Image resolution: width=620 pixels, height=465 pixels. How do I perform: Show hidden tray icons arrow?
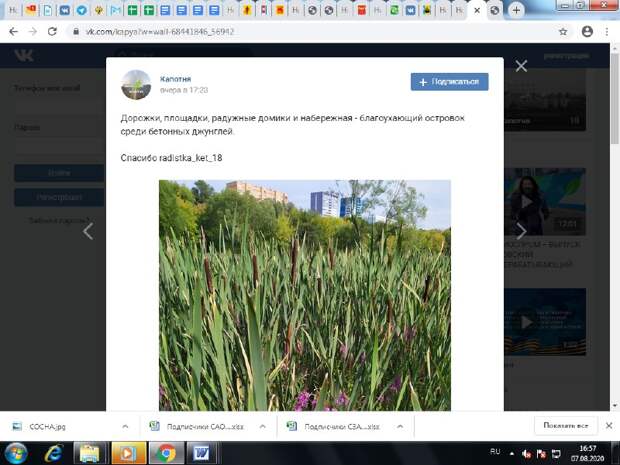click(x=512, y=454)
